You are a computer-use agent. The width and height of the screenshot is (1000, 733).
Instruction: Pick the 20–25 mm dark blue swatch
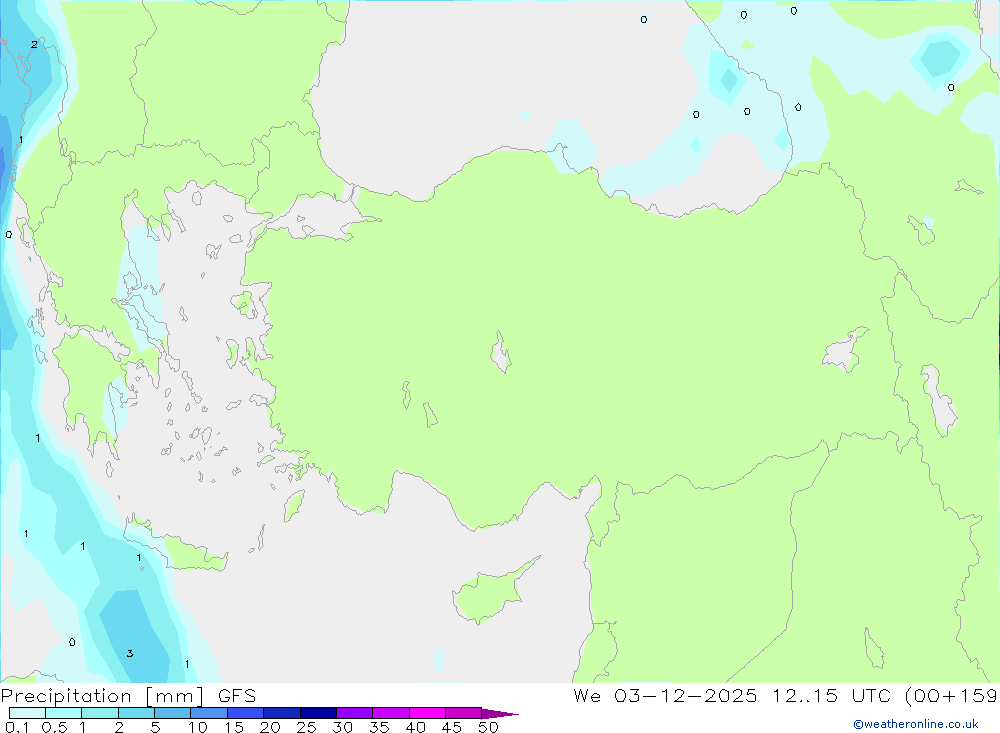[x=281, y=713]
